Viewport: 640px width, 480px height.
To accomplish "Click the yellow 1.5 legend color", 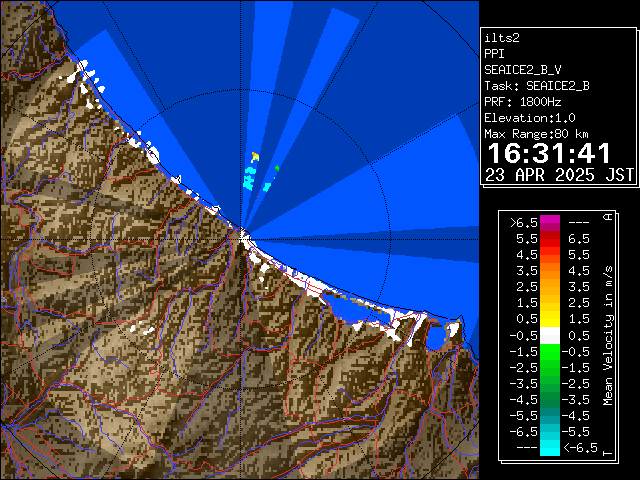I will tap(550, 319).
